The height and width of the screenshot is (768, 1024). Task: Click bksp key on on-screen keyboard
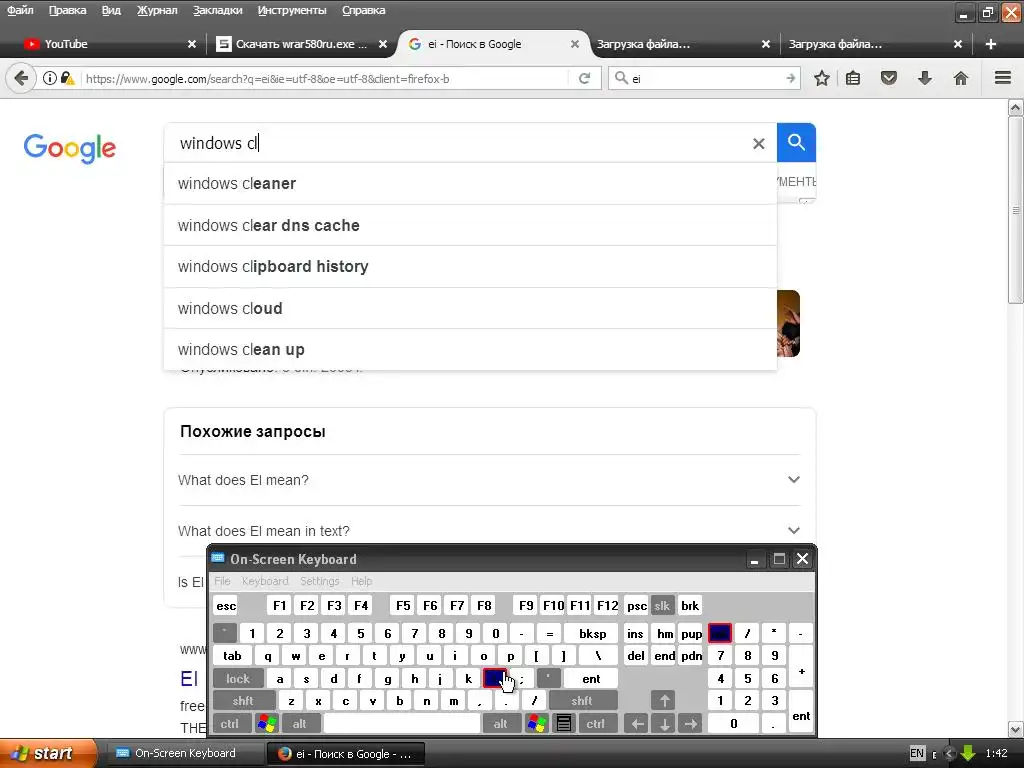click(x=592, y=633)
